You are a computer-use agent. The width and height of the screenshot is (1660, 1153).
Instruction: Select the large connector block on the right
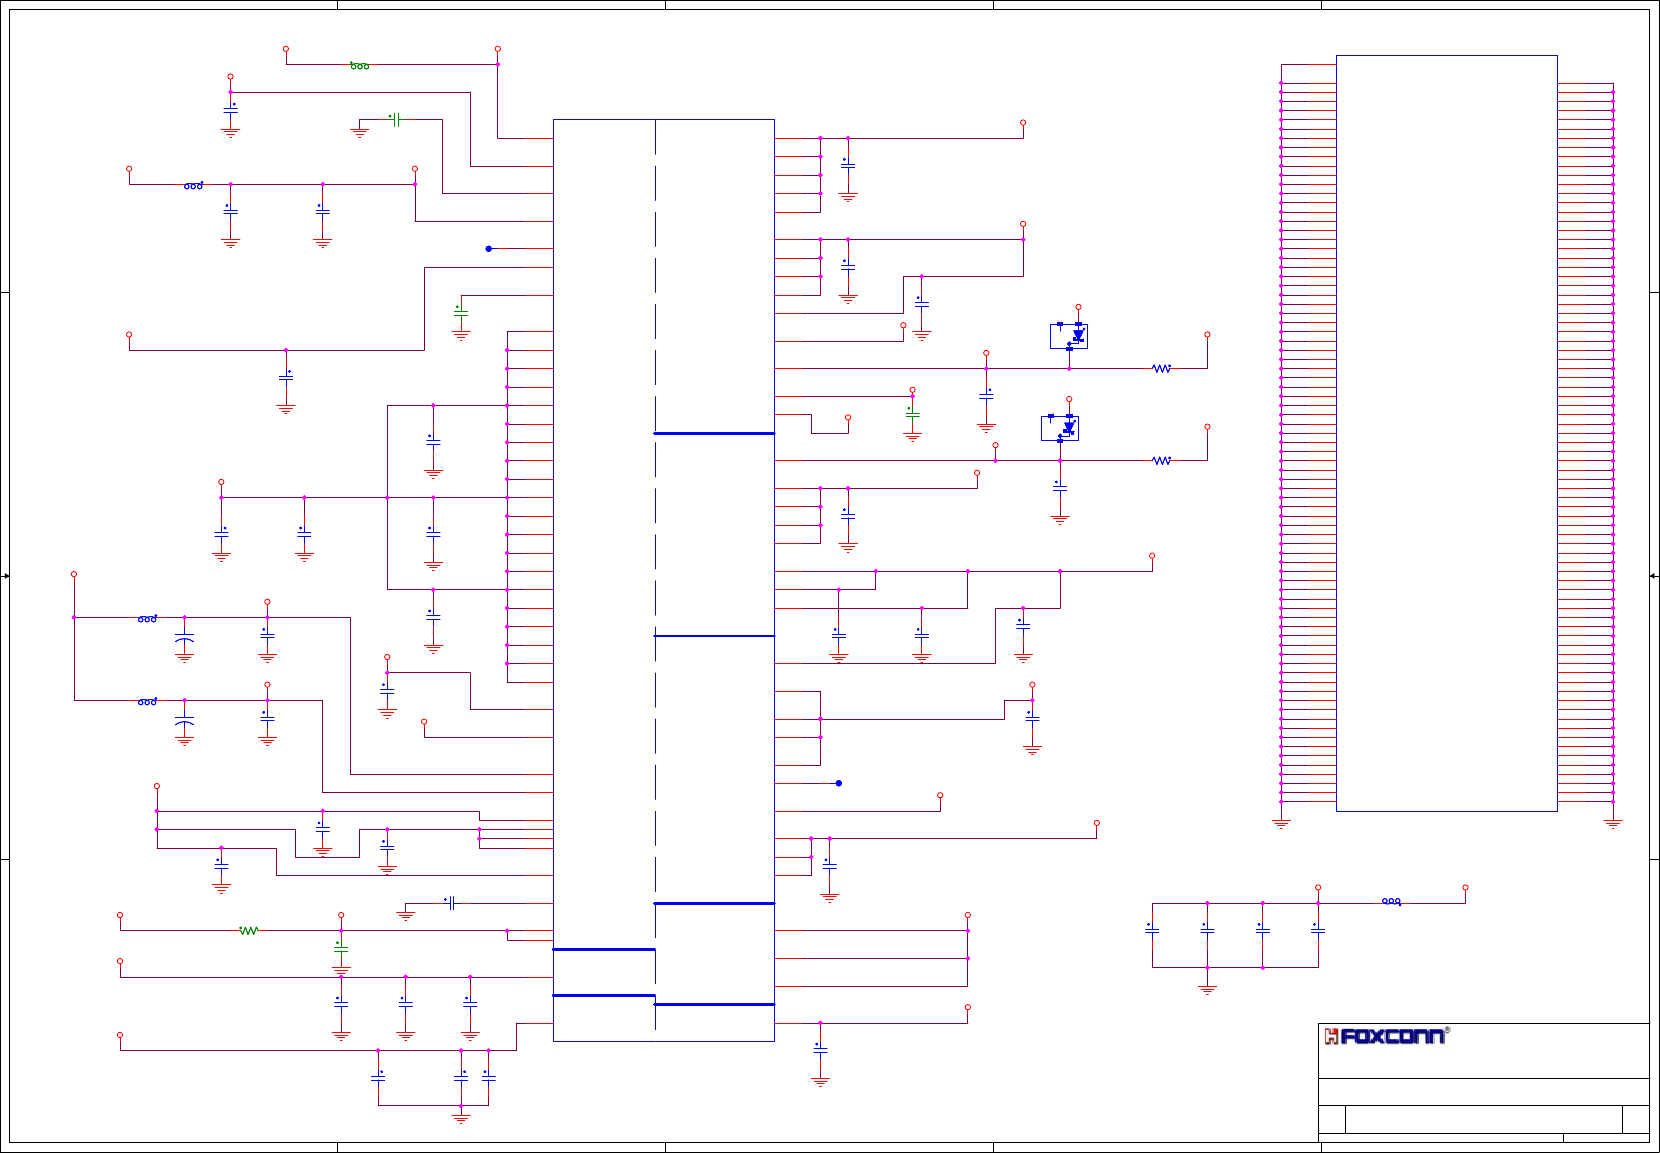pyautogui.click(x=1447, y=433)
